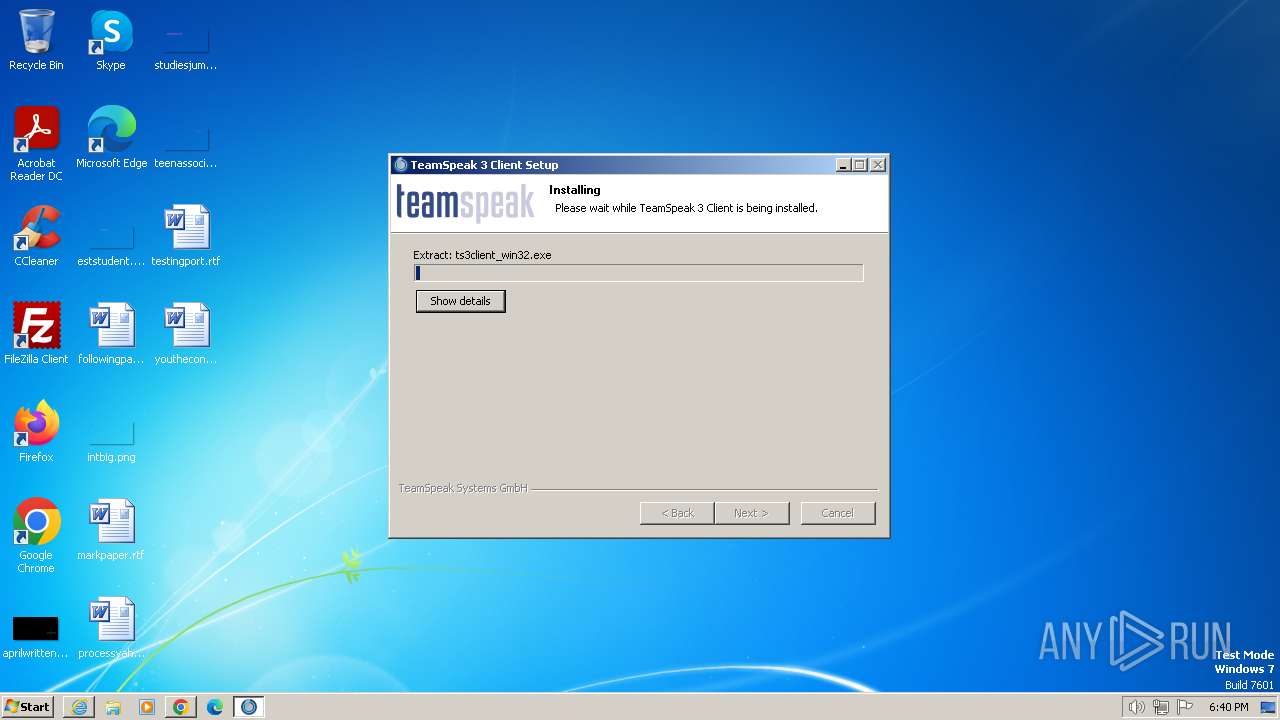Open Chrome from the taskbar
This screenshot has height=720, width=1280.
(181, 707)
